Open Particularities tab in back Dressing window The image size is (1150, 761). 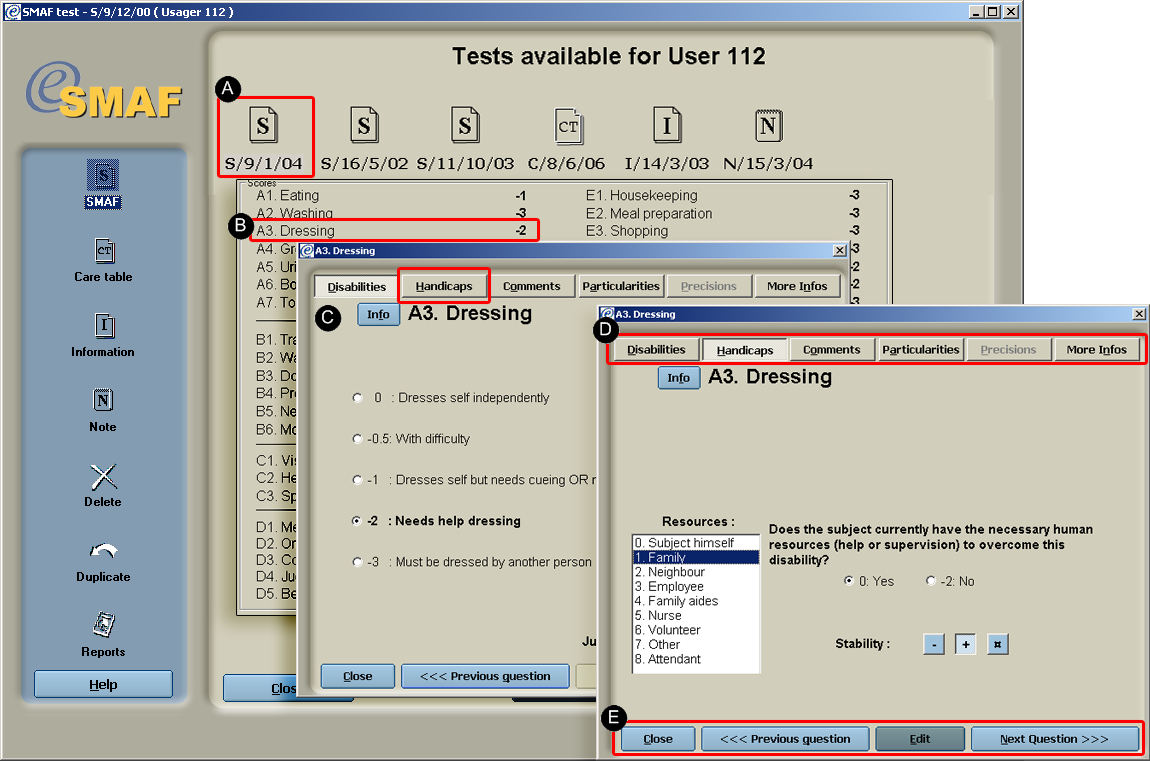(620, 286)
